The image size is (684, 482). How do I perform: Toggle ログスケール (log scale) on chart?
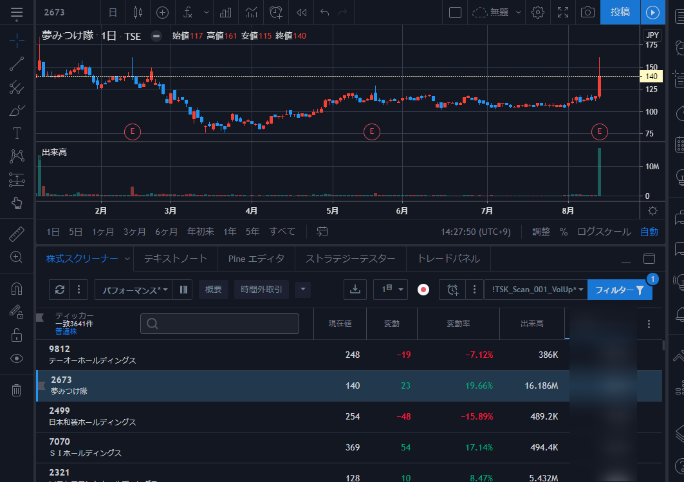click(604, 231)
